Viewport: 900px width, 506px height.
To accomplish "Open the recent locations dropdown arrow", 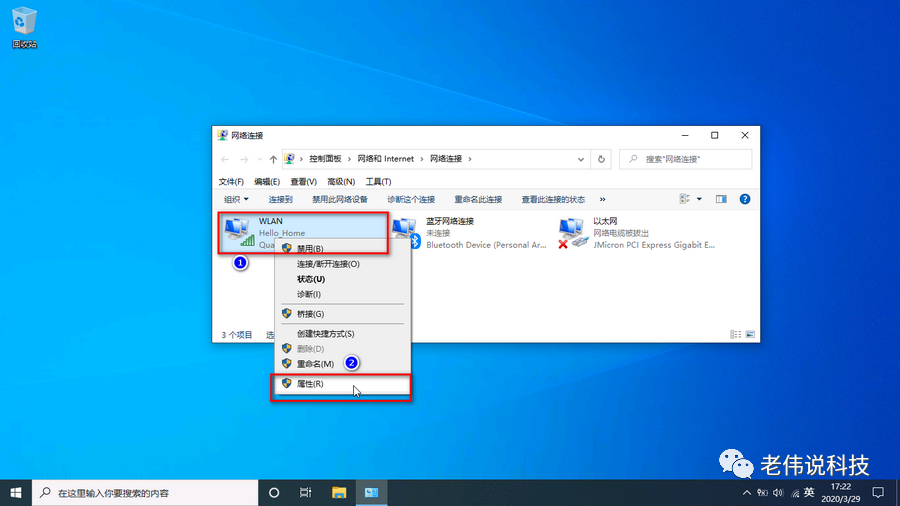I will 259,159.
